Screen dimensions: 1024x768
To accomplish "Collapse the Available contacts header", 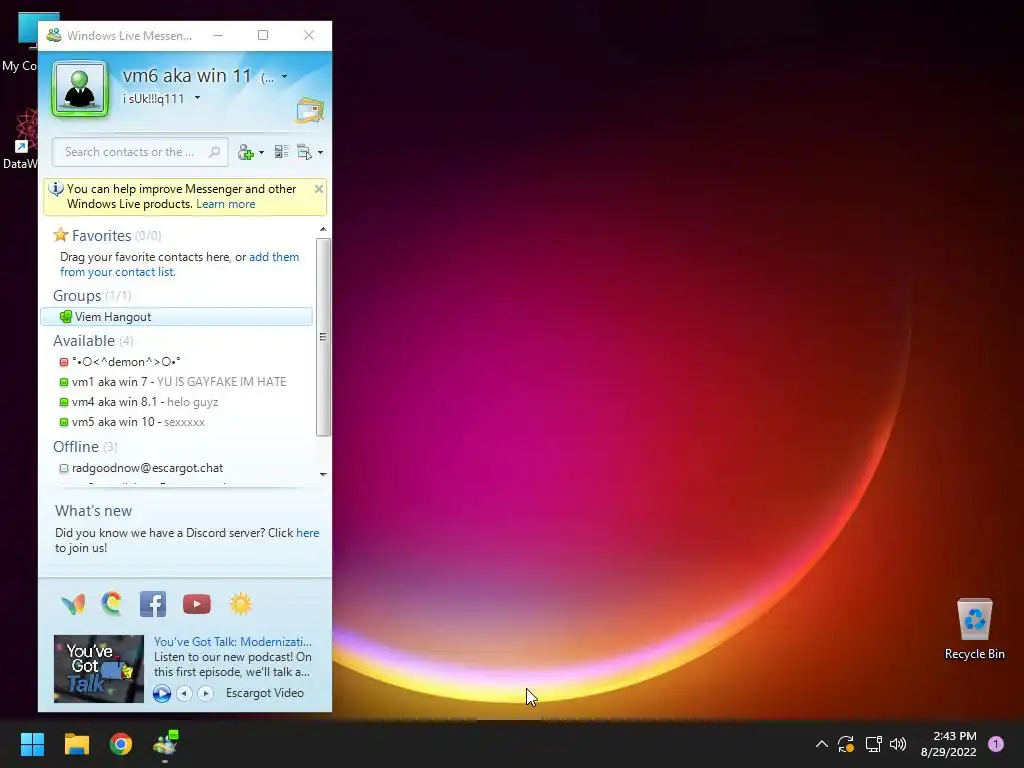I will pyautogui.click(x=84, y=341).
